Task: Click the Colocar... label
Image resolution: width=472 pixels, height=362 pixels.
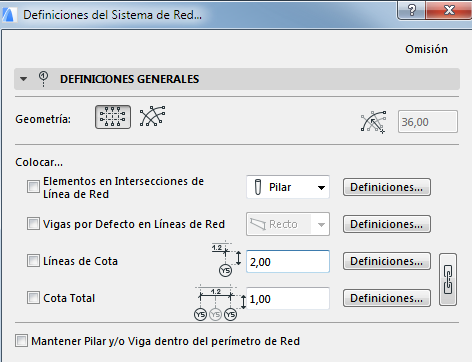Action: (39, 162)
